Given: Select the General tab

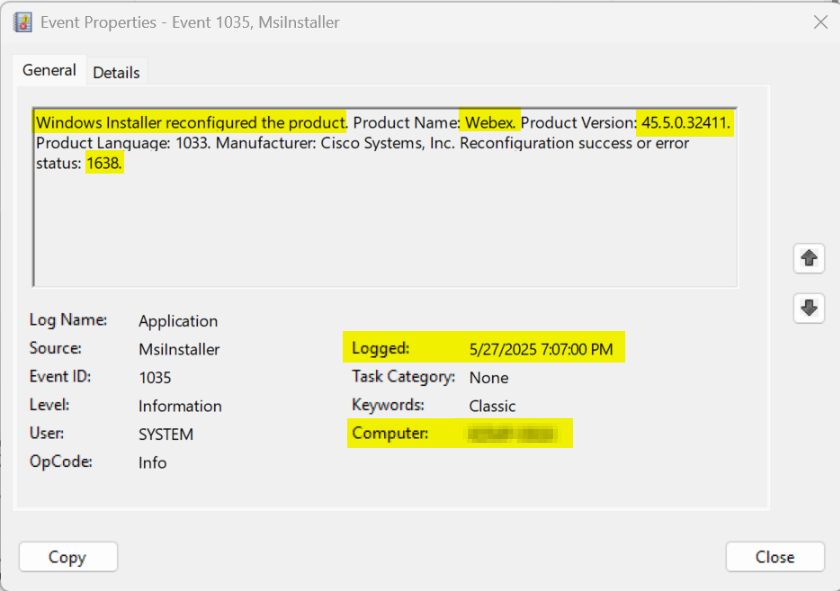Looking at the screenshot, I should coord(49,71).
